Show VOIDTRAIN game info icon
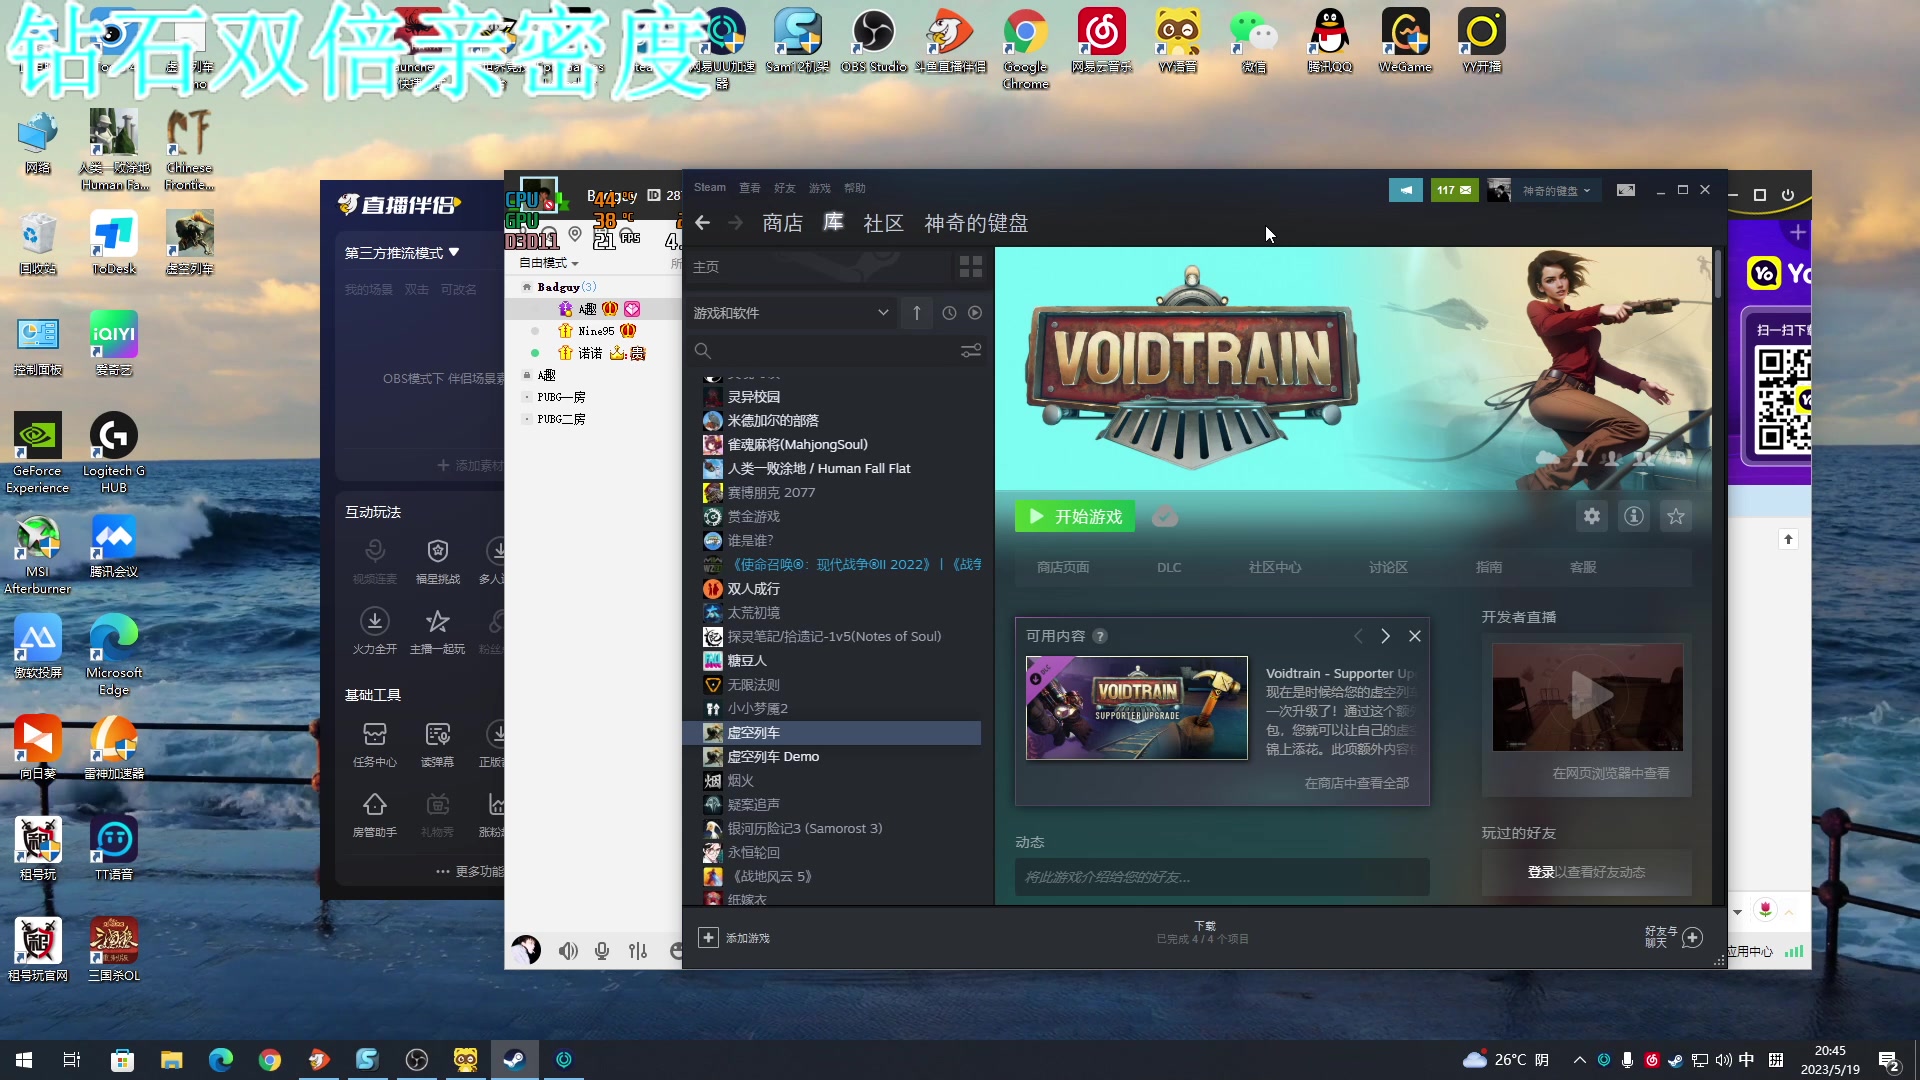Viewport: 1920px width, 1080px height. 1634,517
